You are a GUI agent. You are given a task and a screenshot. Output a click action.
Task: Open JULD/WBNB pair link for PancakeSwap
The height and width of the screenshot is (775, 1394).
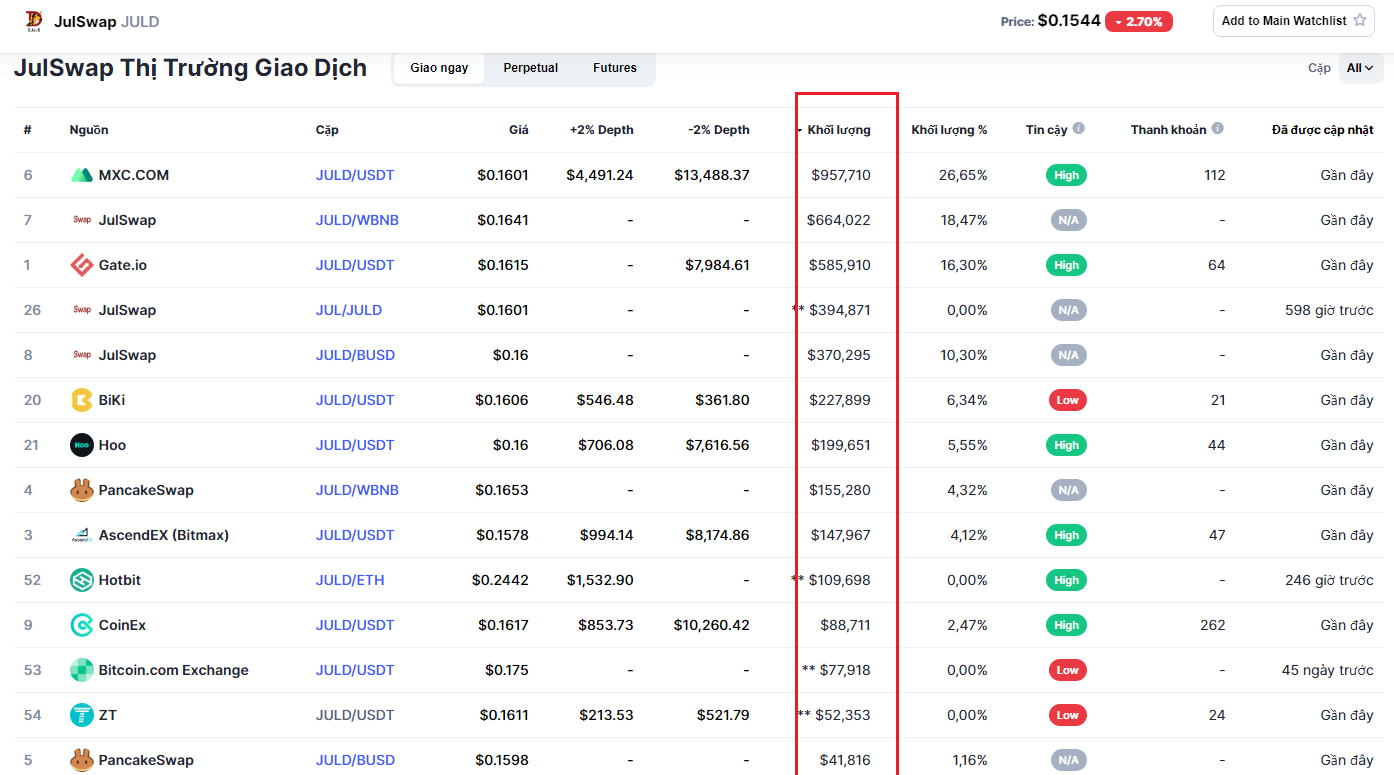coord(357,490)
